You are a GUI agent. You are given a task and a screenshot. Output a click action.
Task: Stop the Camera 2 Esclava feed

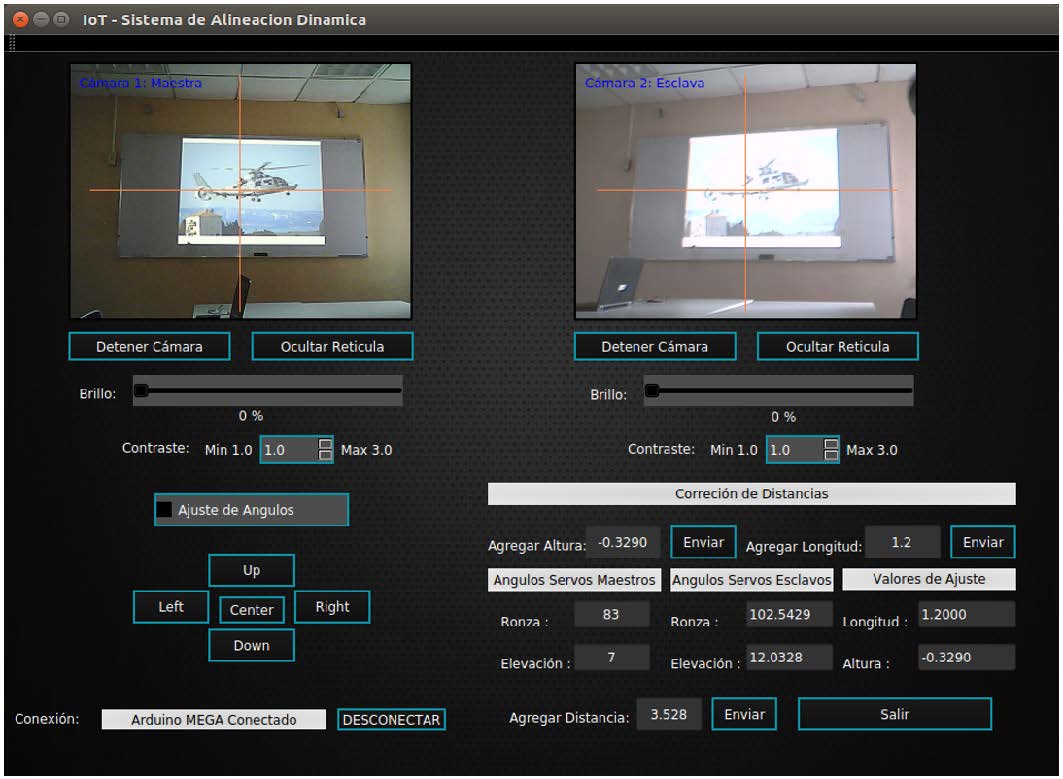654,347
